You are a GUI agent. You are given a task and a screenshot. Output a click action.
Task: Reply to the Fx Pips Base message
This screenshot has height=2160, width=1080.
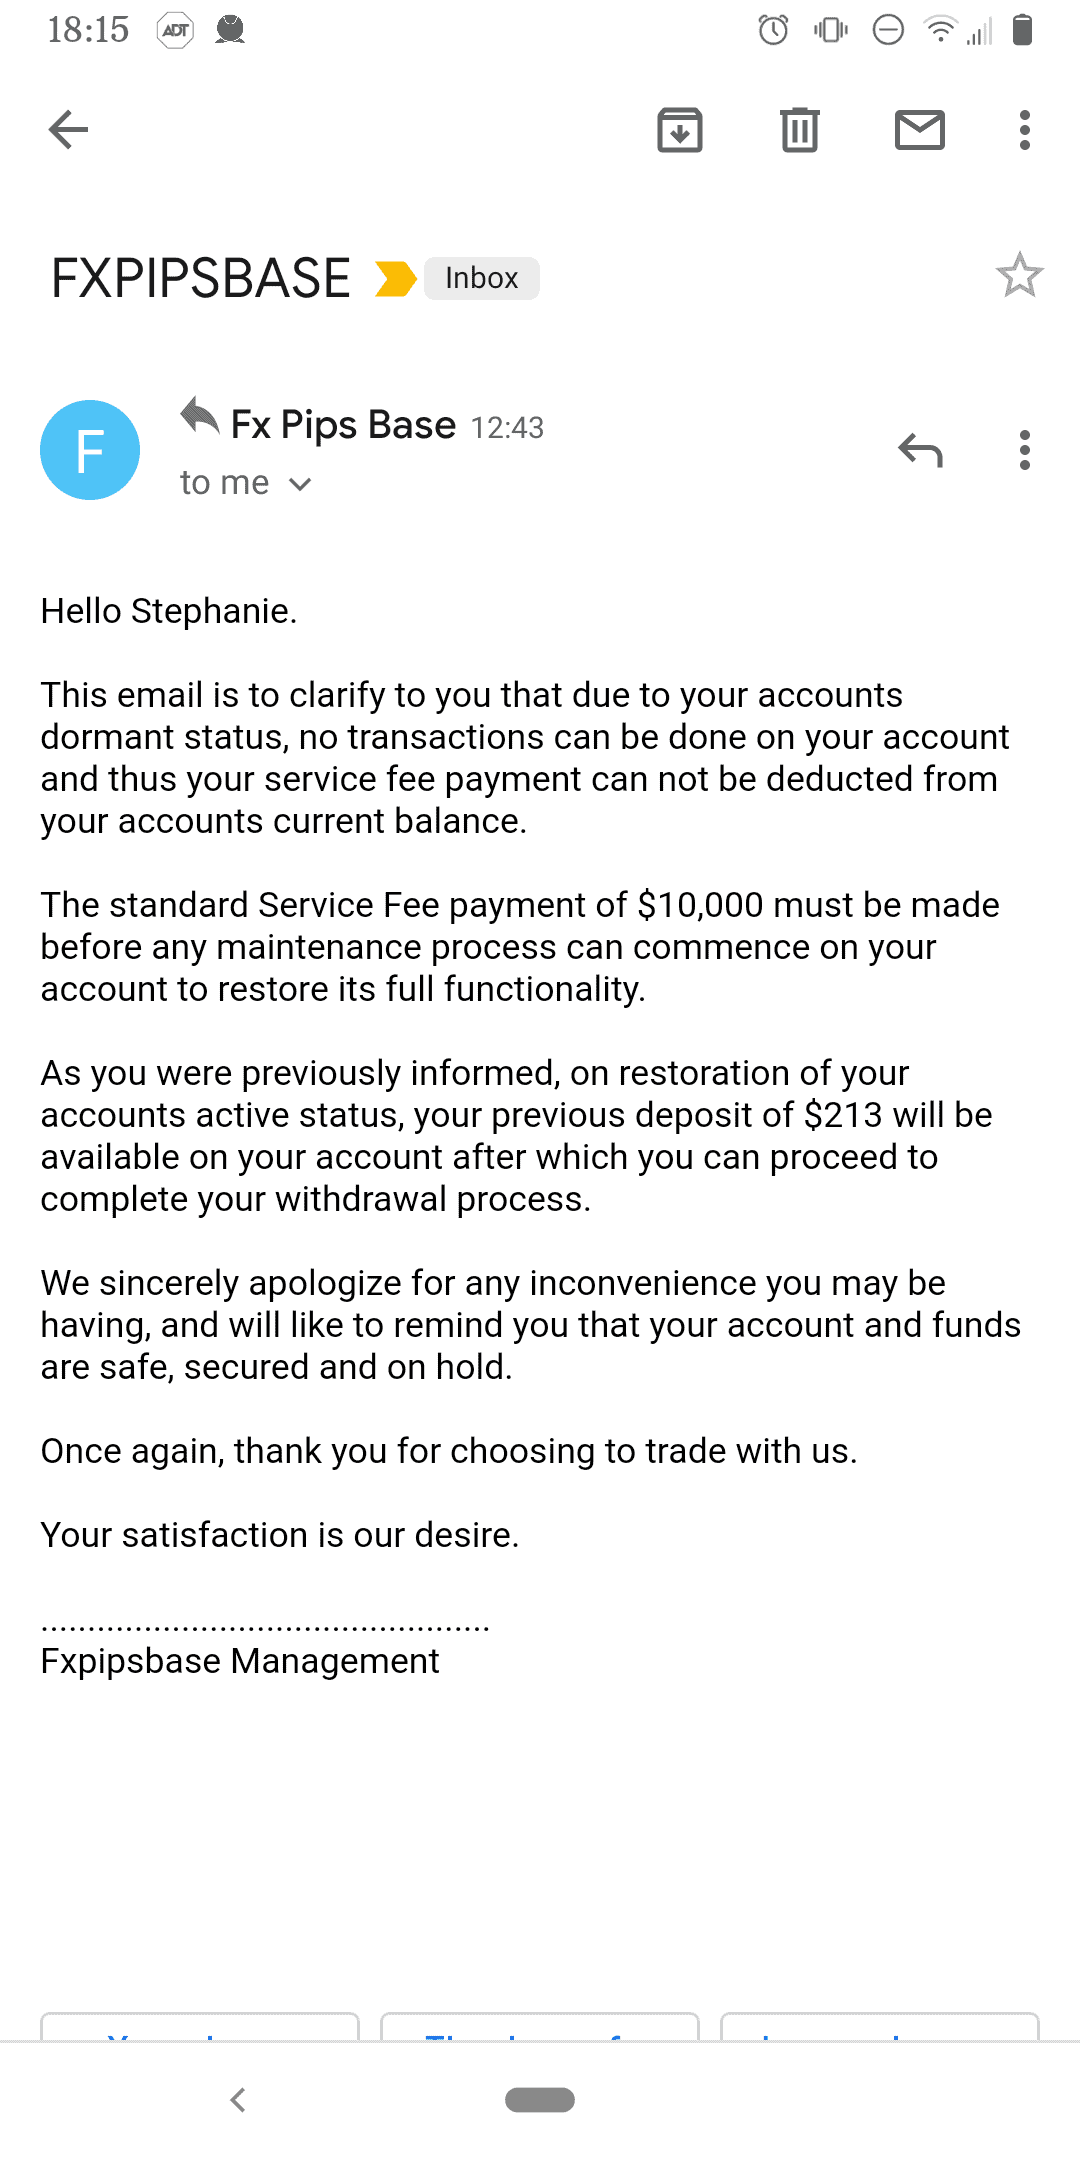click(920, 451)
